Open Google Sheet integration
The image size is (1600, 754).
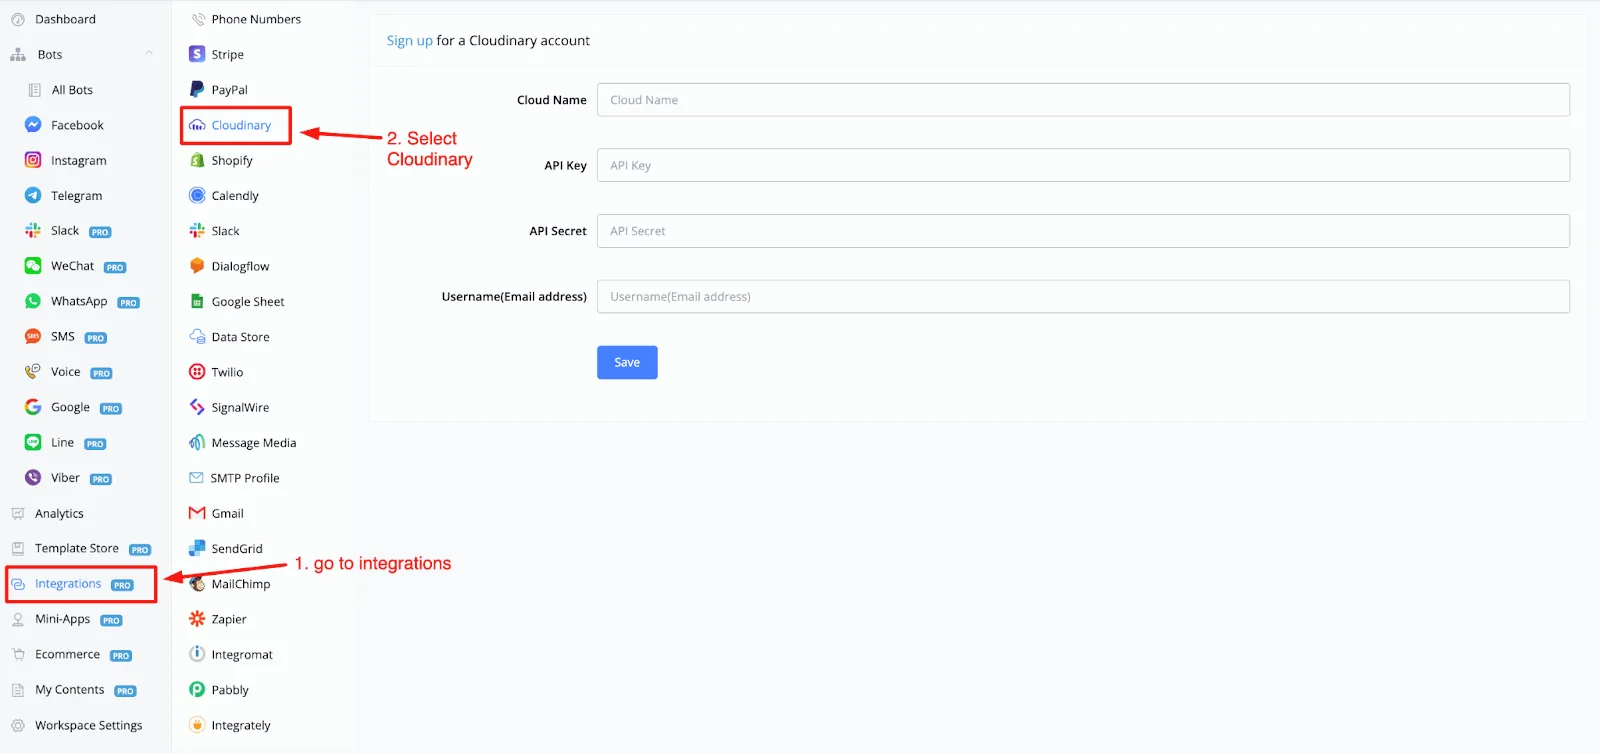click(247, 301)
